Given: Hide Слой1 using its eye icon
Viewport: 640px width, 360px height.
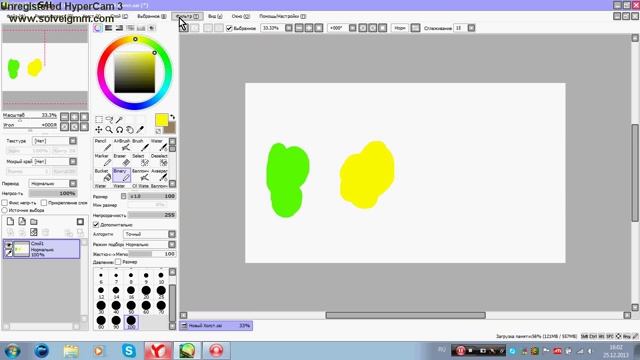Looking at the screenshot, I should [9, 245].
